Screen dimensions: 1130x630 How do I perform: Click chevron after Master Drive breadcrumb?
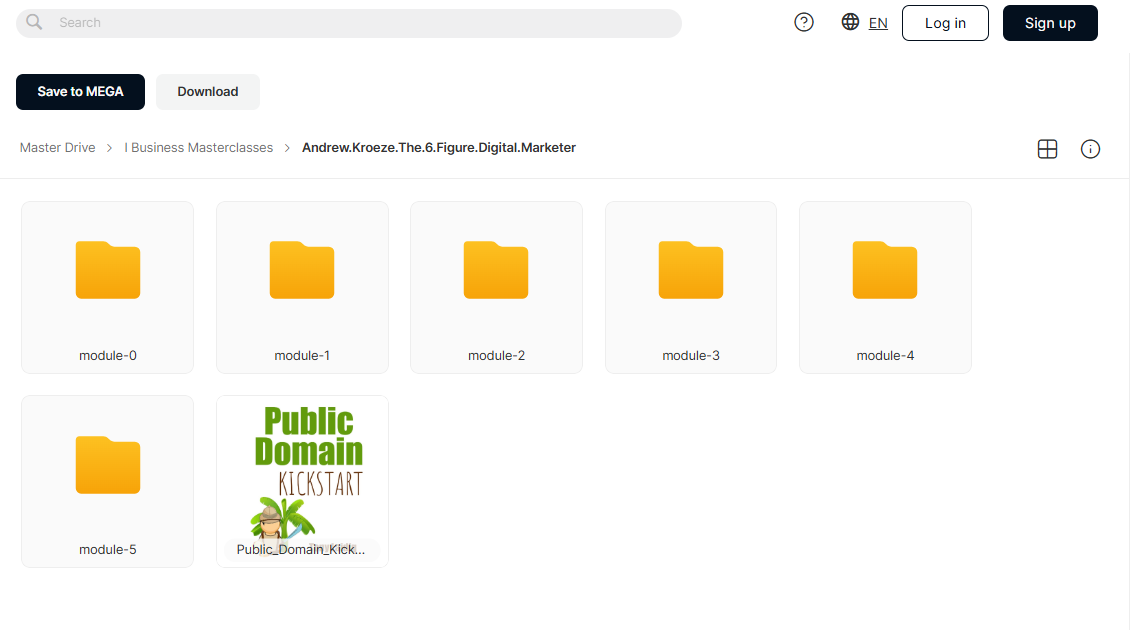(x=110, y=148)
